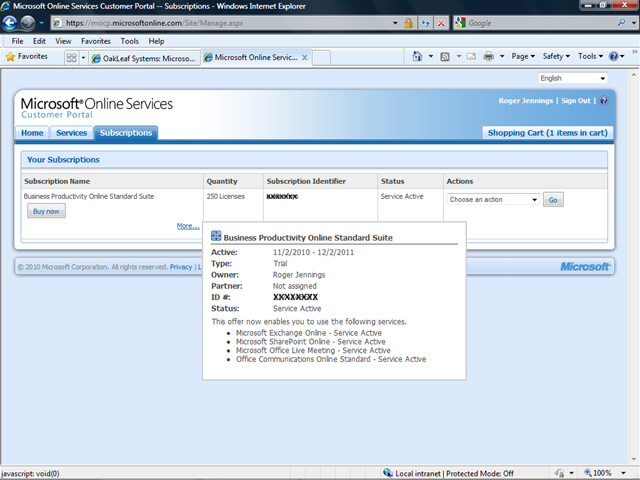Expand the address bar URL dropdown
640x480 pixels.
[395, 23]
